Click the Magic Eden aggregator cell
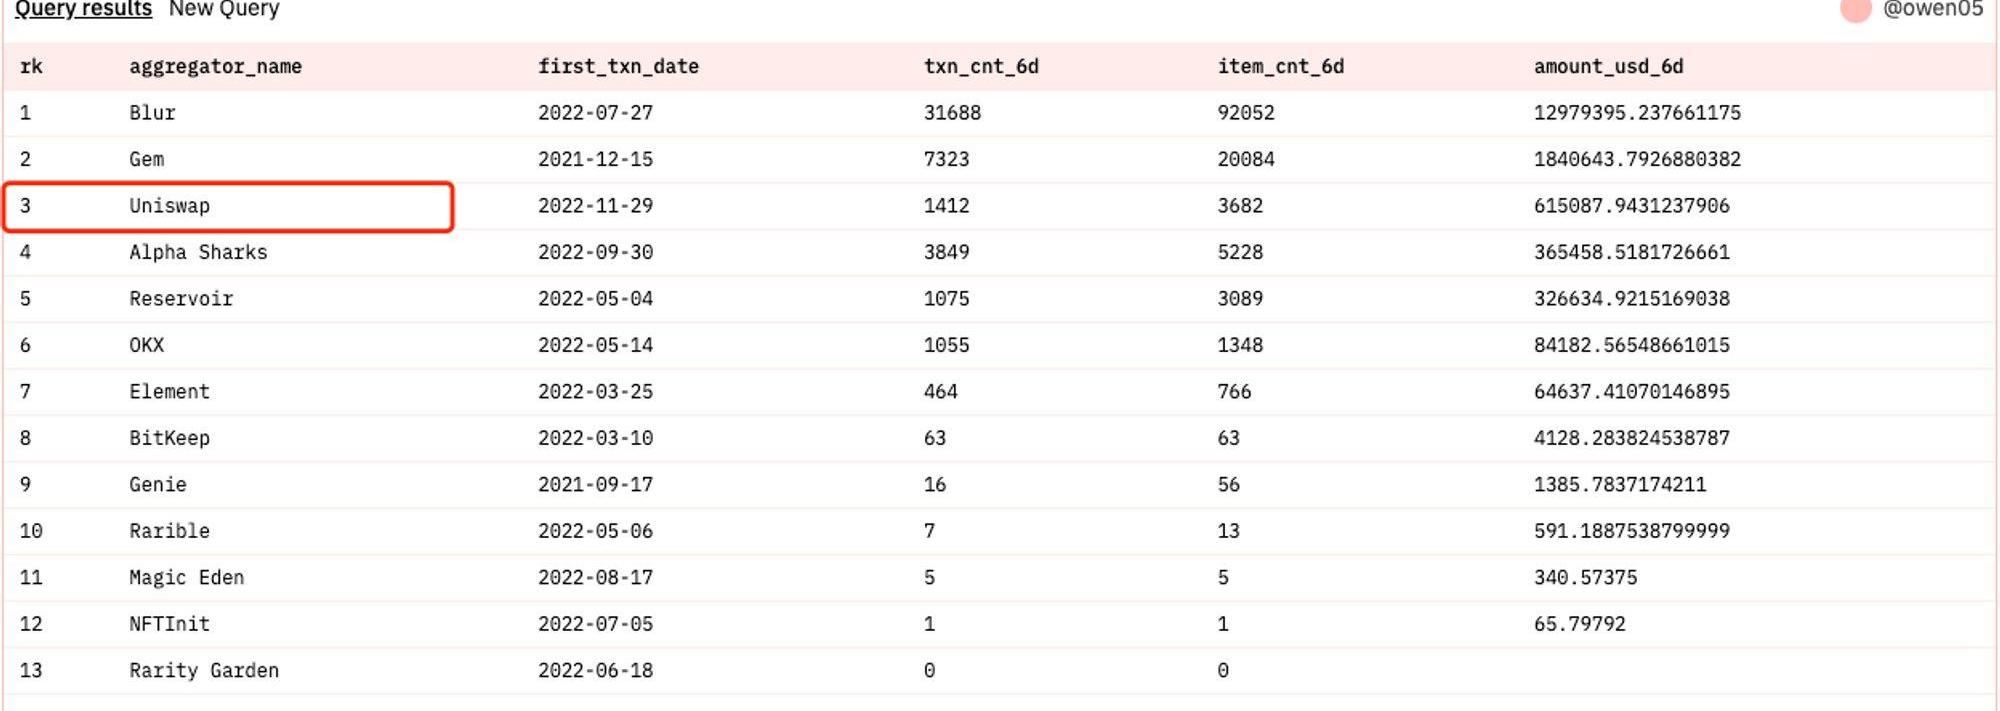The image size is (2000, 711). (186, 578)
